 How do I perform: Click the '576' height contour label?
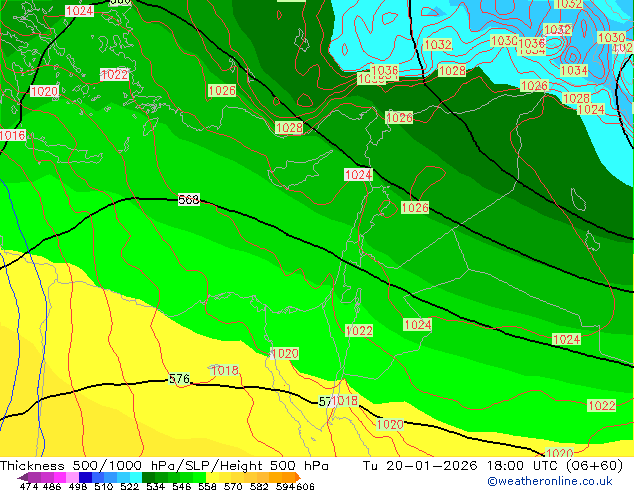pos(179,379)
